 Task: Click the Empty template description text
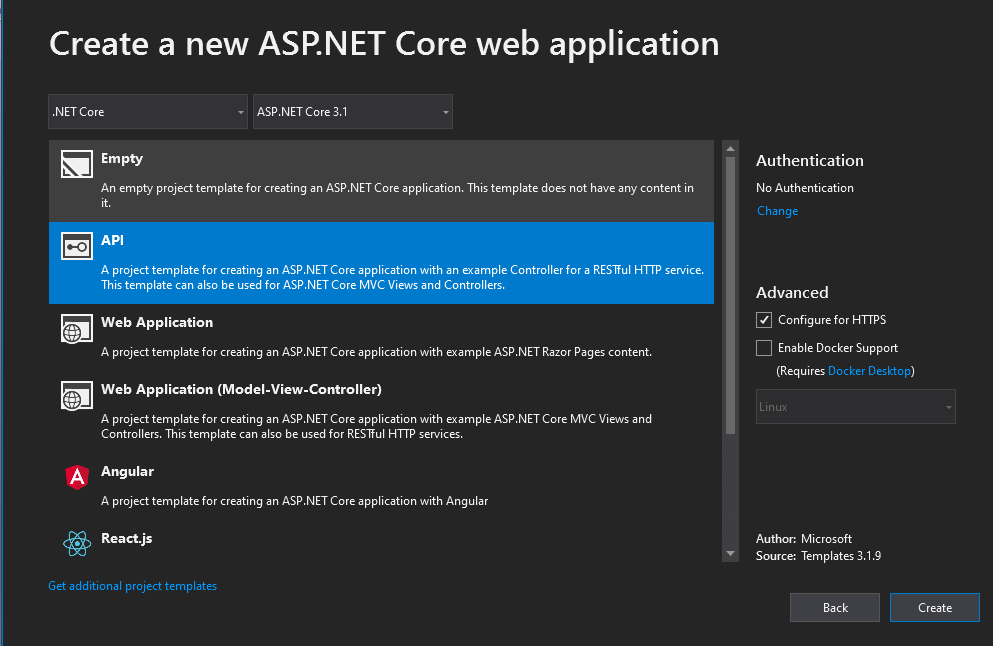pos(397,195)
